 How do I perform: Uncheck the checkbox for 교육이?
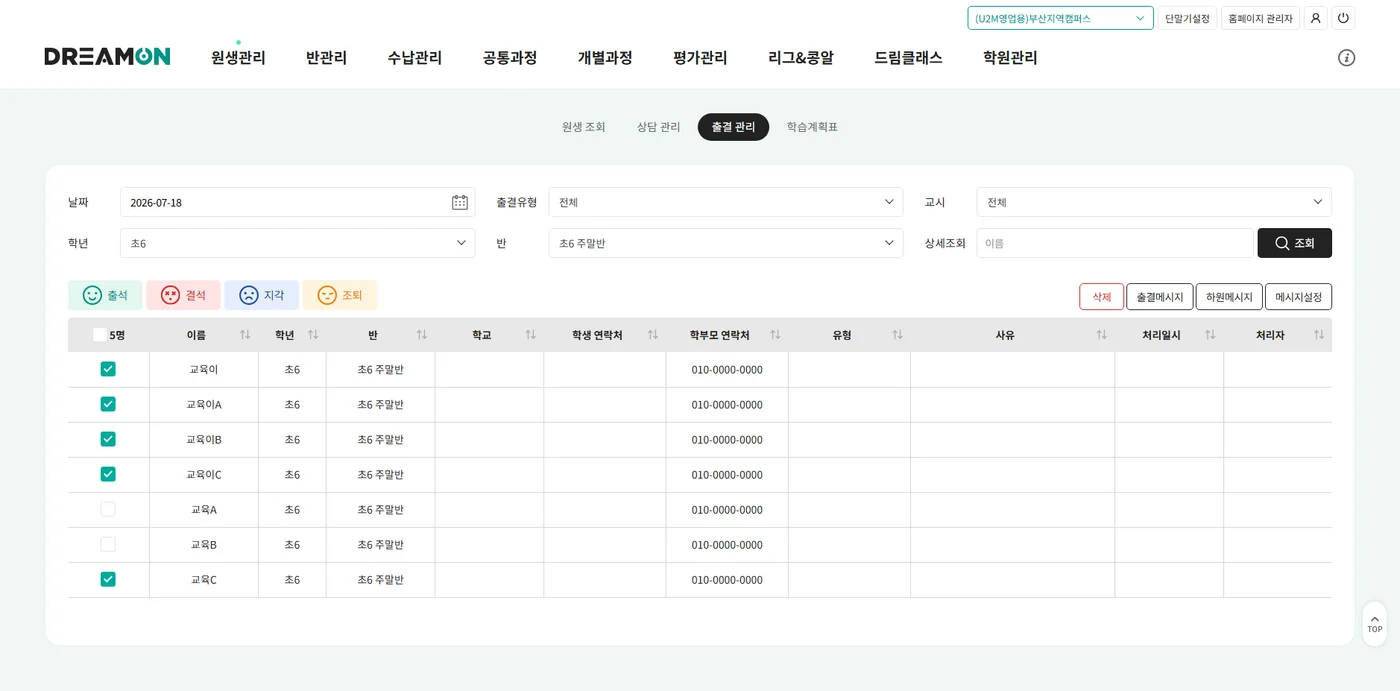tap(108, 369)
